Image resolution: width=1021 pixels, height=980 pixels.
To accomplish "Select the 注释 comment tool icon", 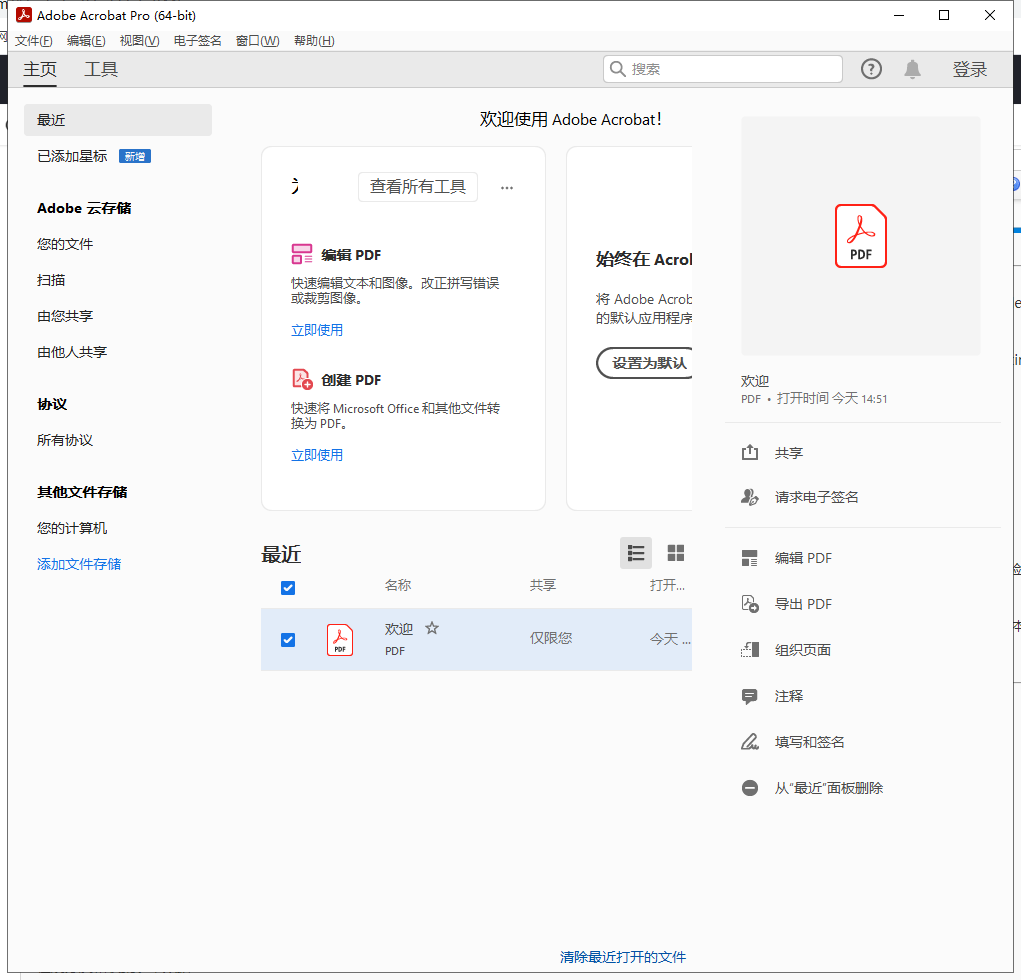I will pyautogui.click(x=750, y=696).
